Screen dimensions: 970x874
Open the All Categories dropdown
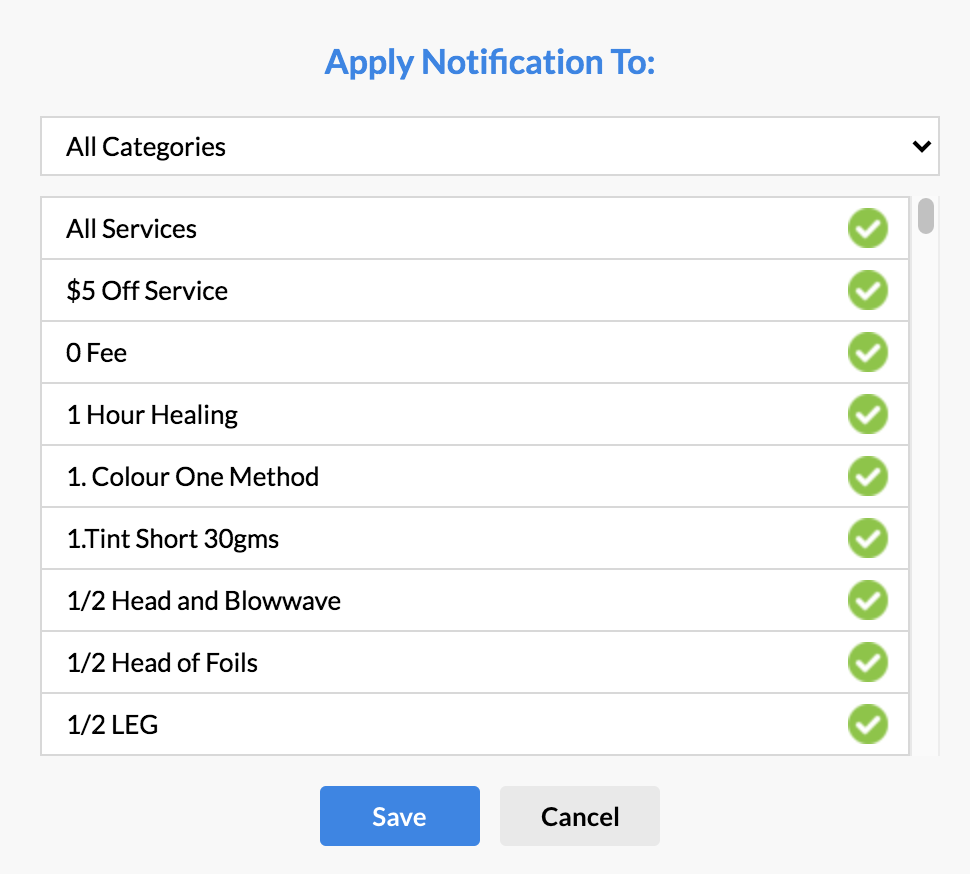pos(489,147)
